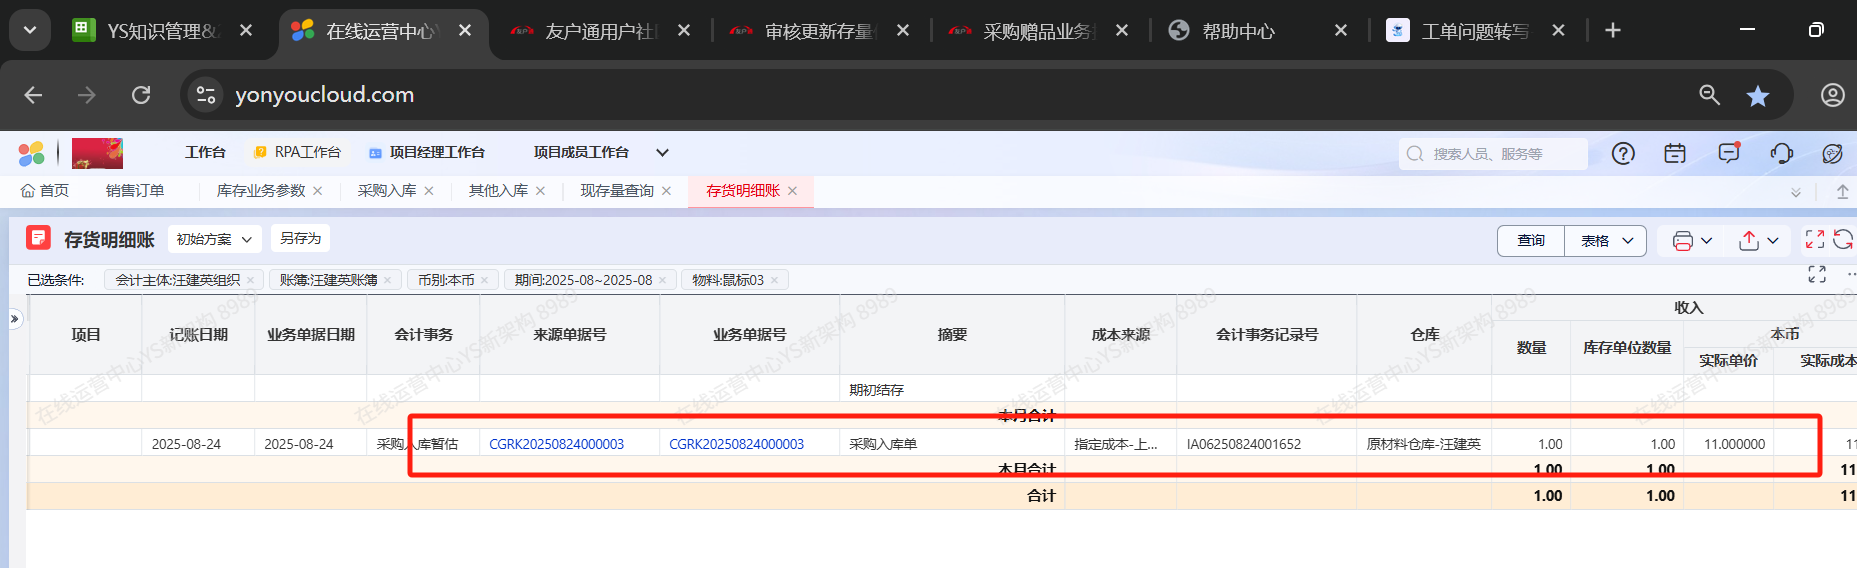
Task: Click the printer icon
Action: [x=1683, y=241]
